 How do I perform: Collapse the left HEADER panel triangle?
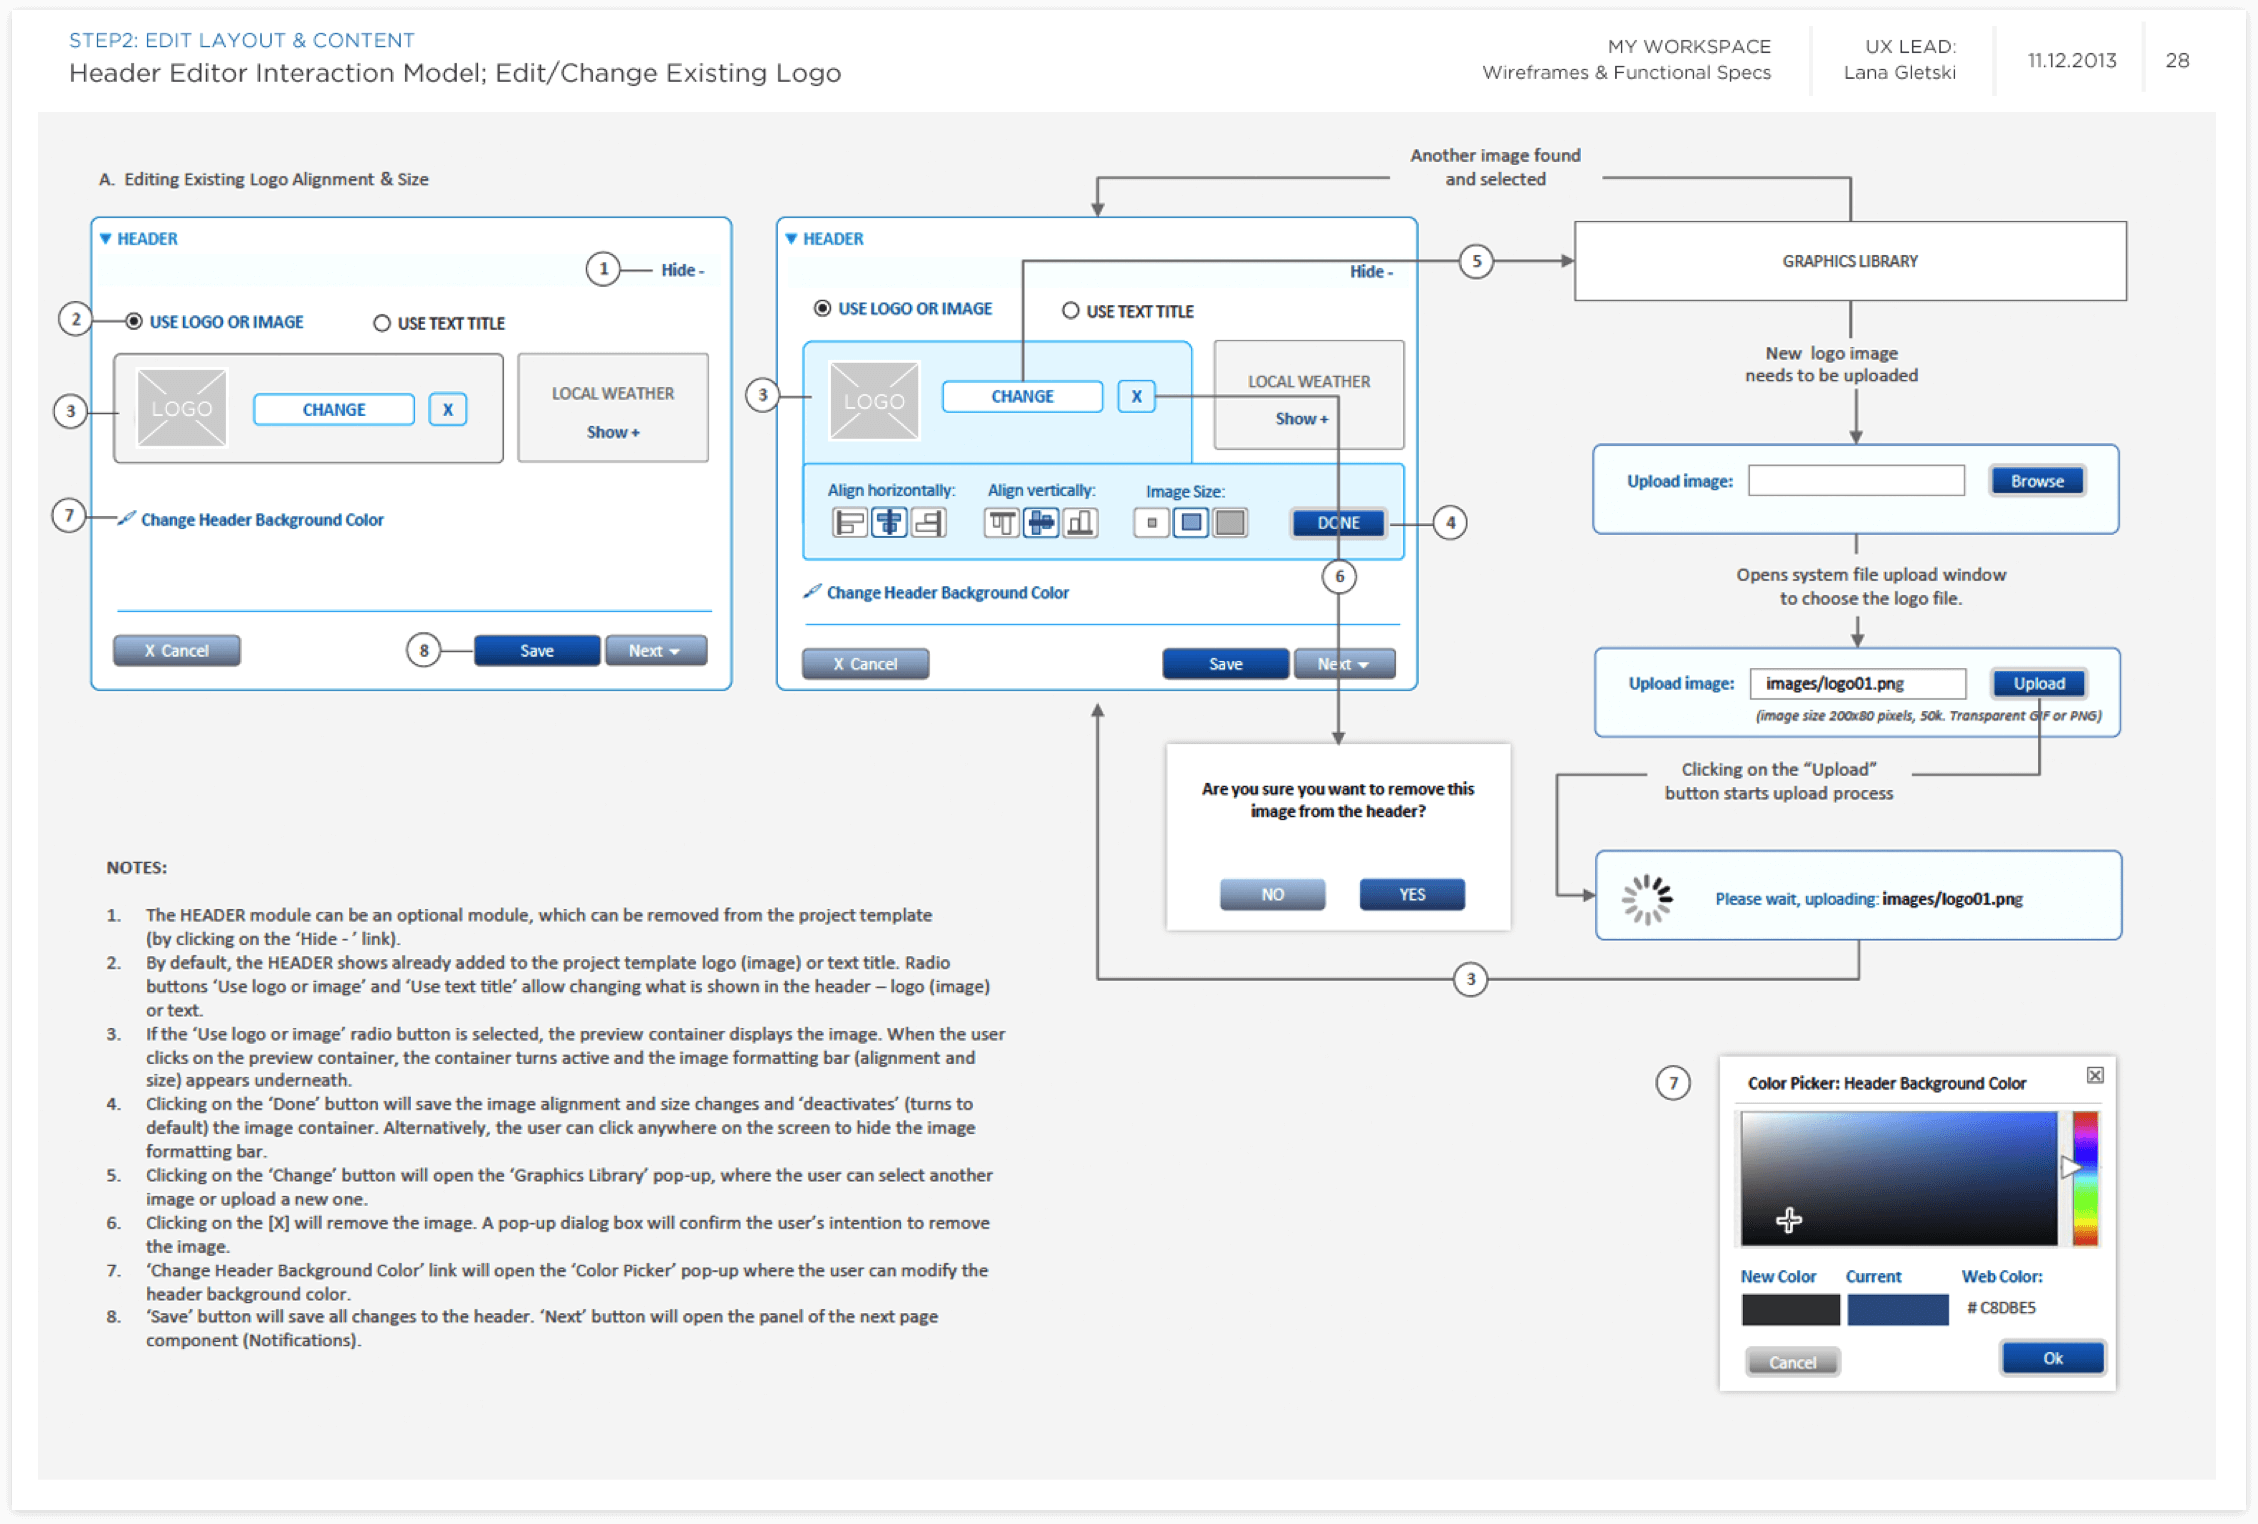click(x=106, y=239)
